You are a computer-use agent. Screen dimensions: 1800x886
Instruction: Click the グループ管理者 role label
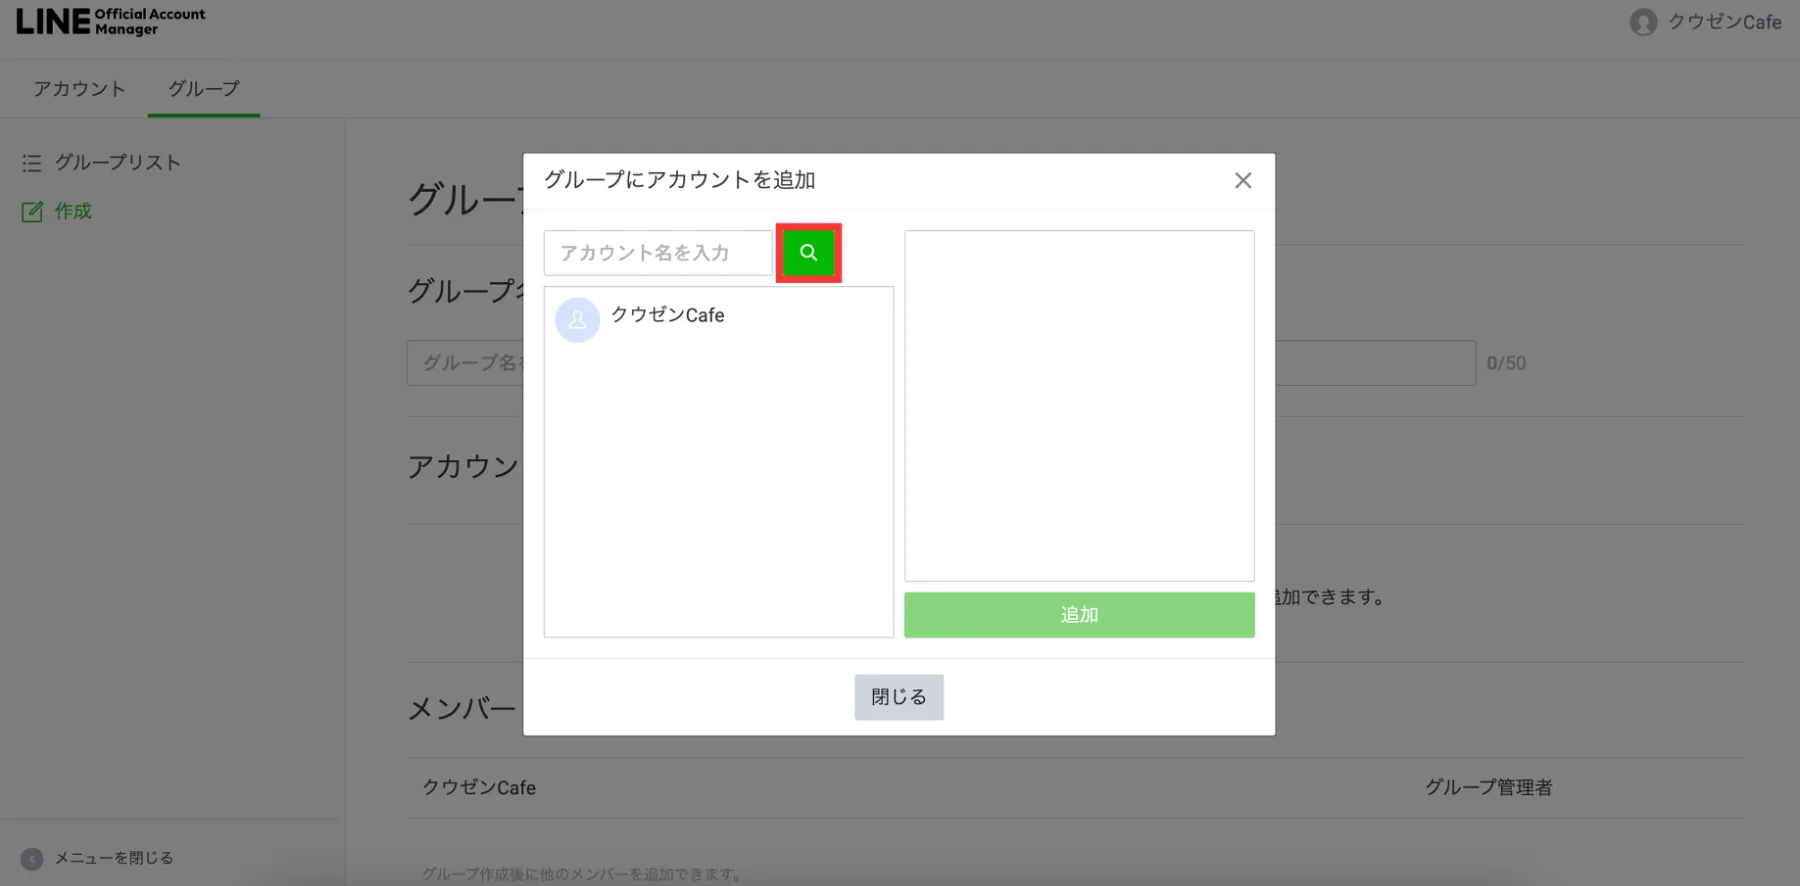tap(1488, 788)
